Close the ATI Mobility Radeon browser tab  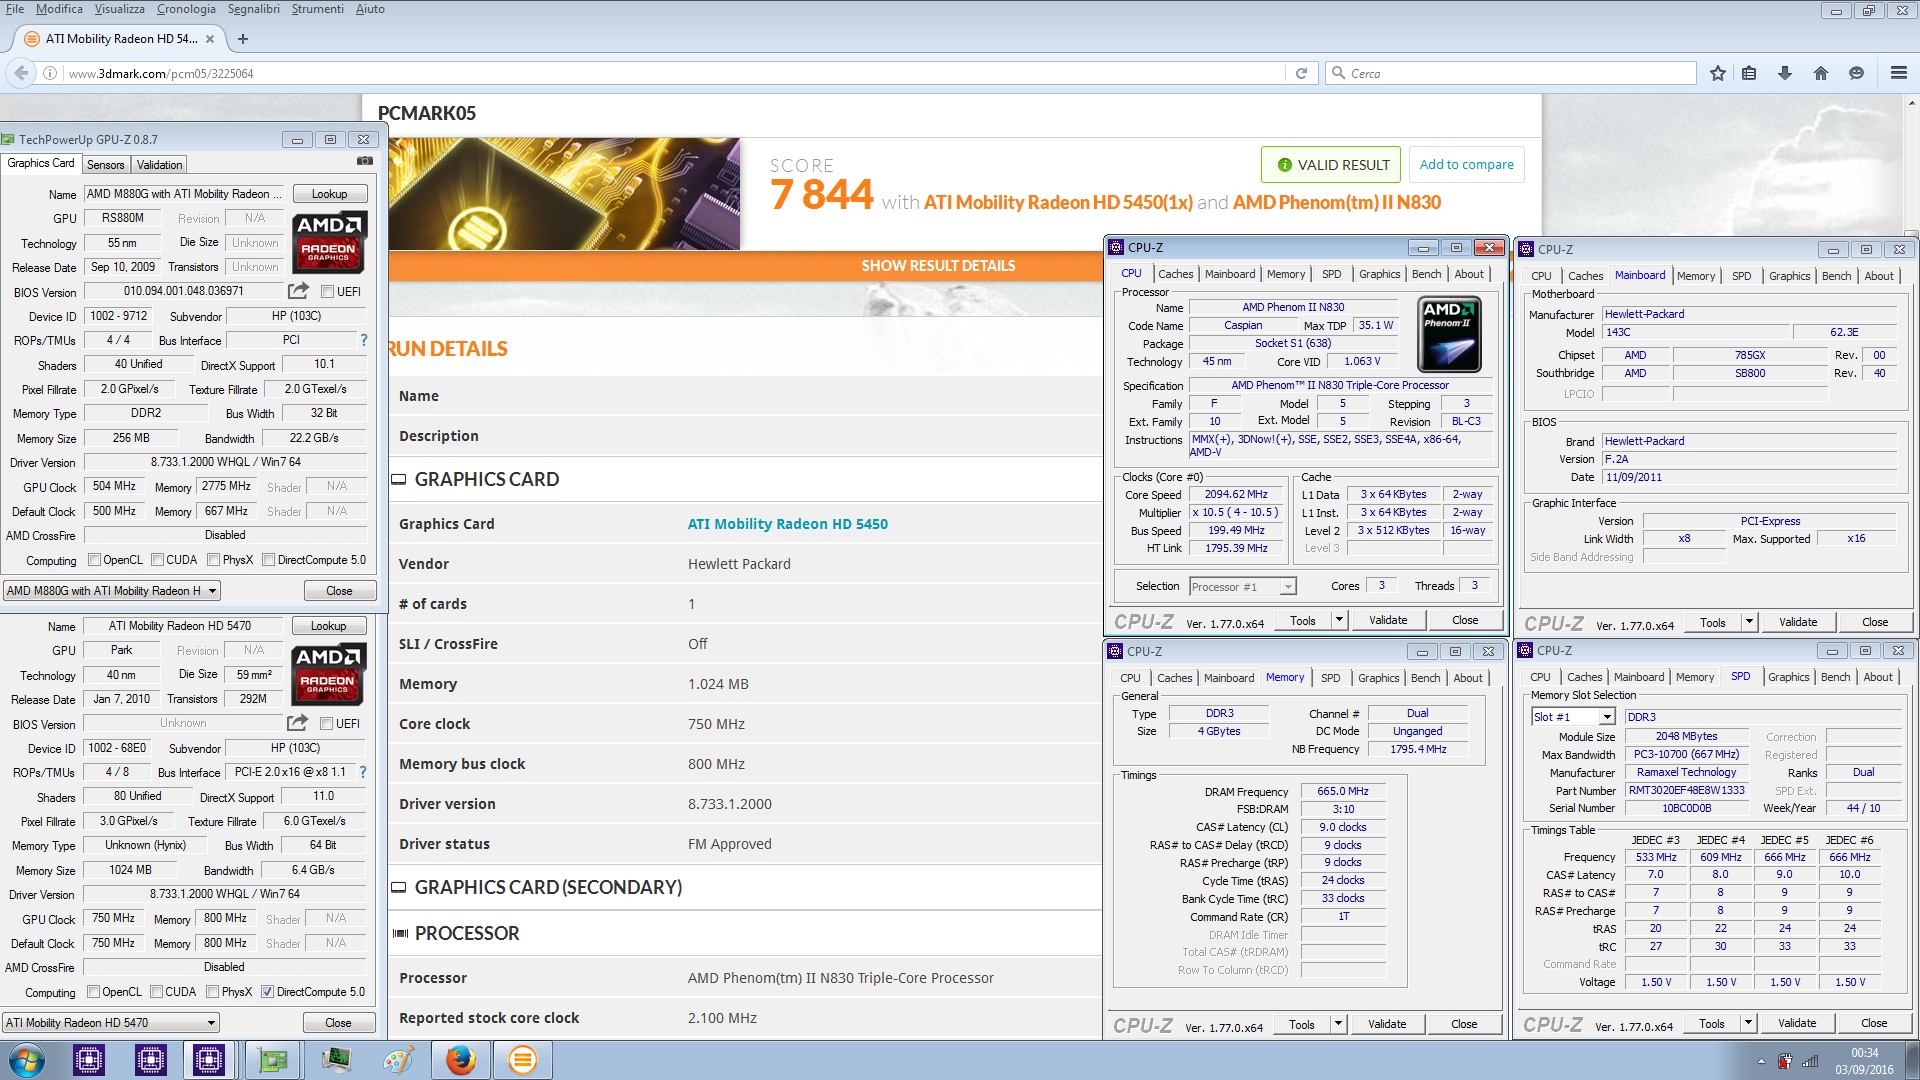210,39
